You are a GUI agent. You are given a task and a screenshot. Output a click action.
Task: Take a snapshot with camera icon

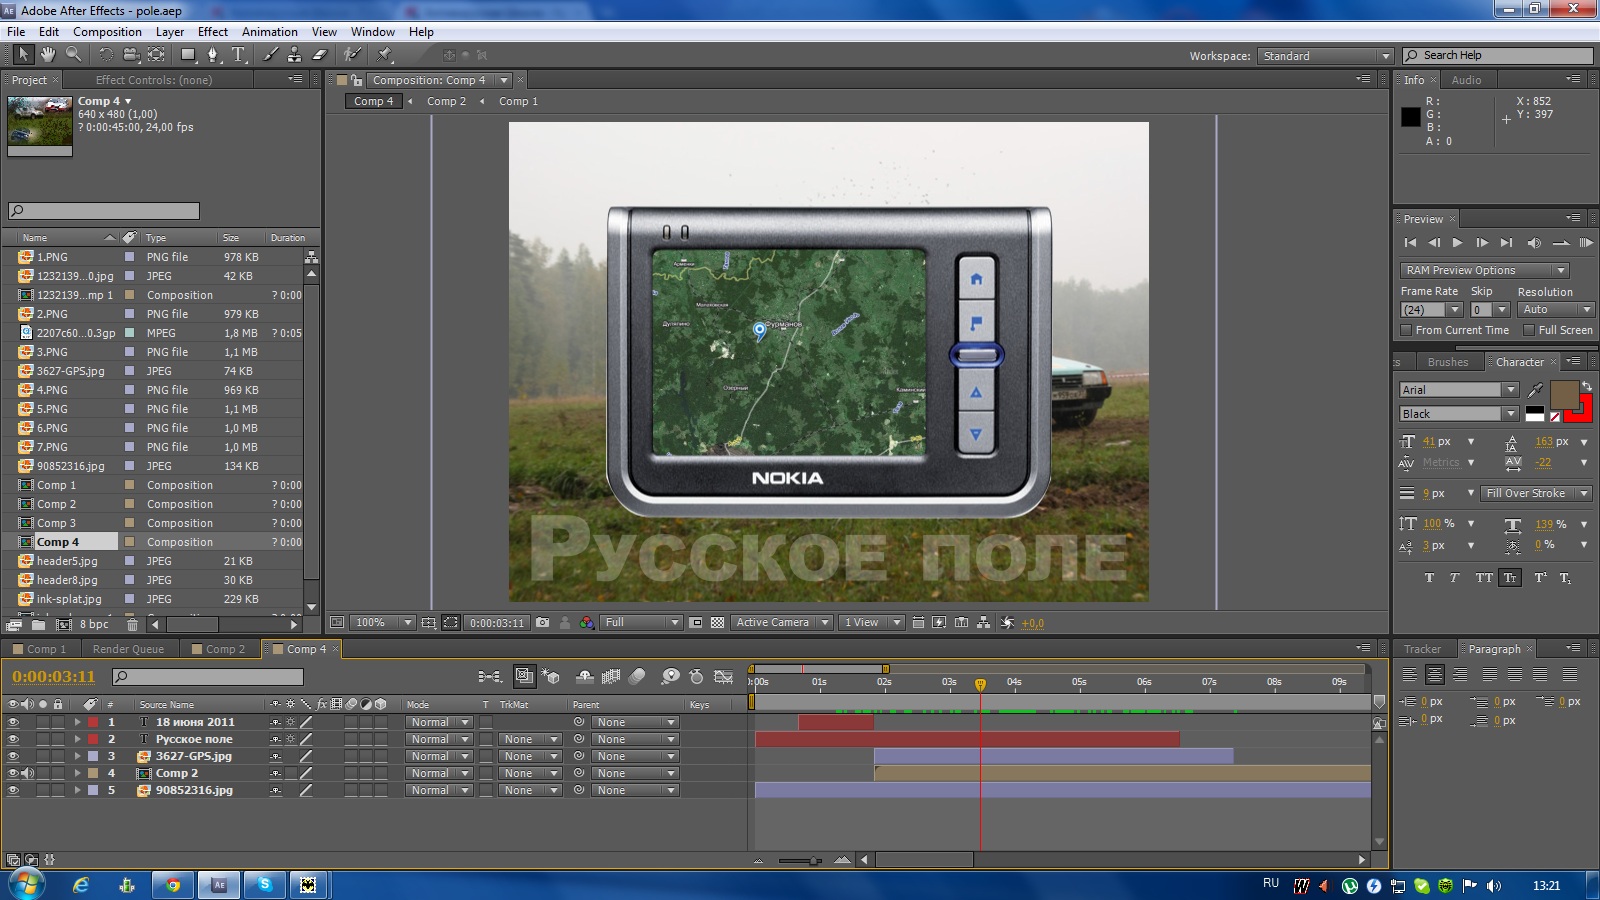pyautogui.click(x=542, y=623)
